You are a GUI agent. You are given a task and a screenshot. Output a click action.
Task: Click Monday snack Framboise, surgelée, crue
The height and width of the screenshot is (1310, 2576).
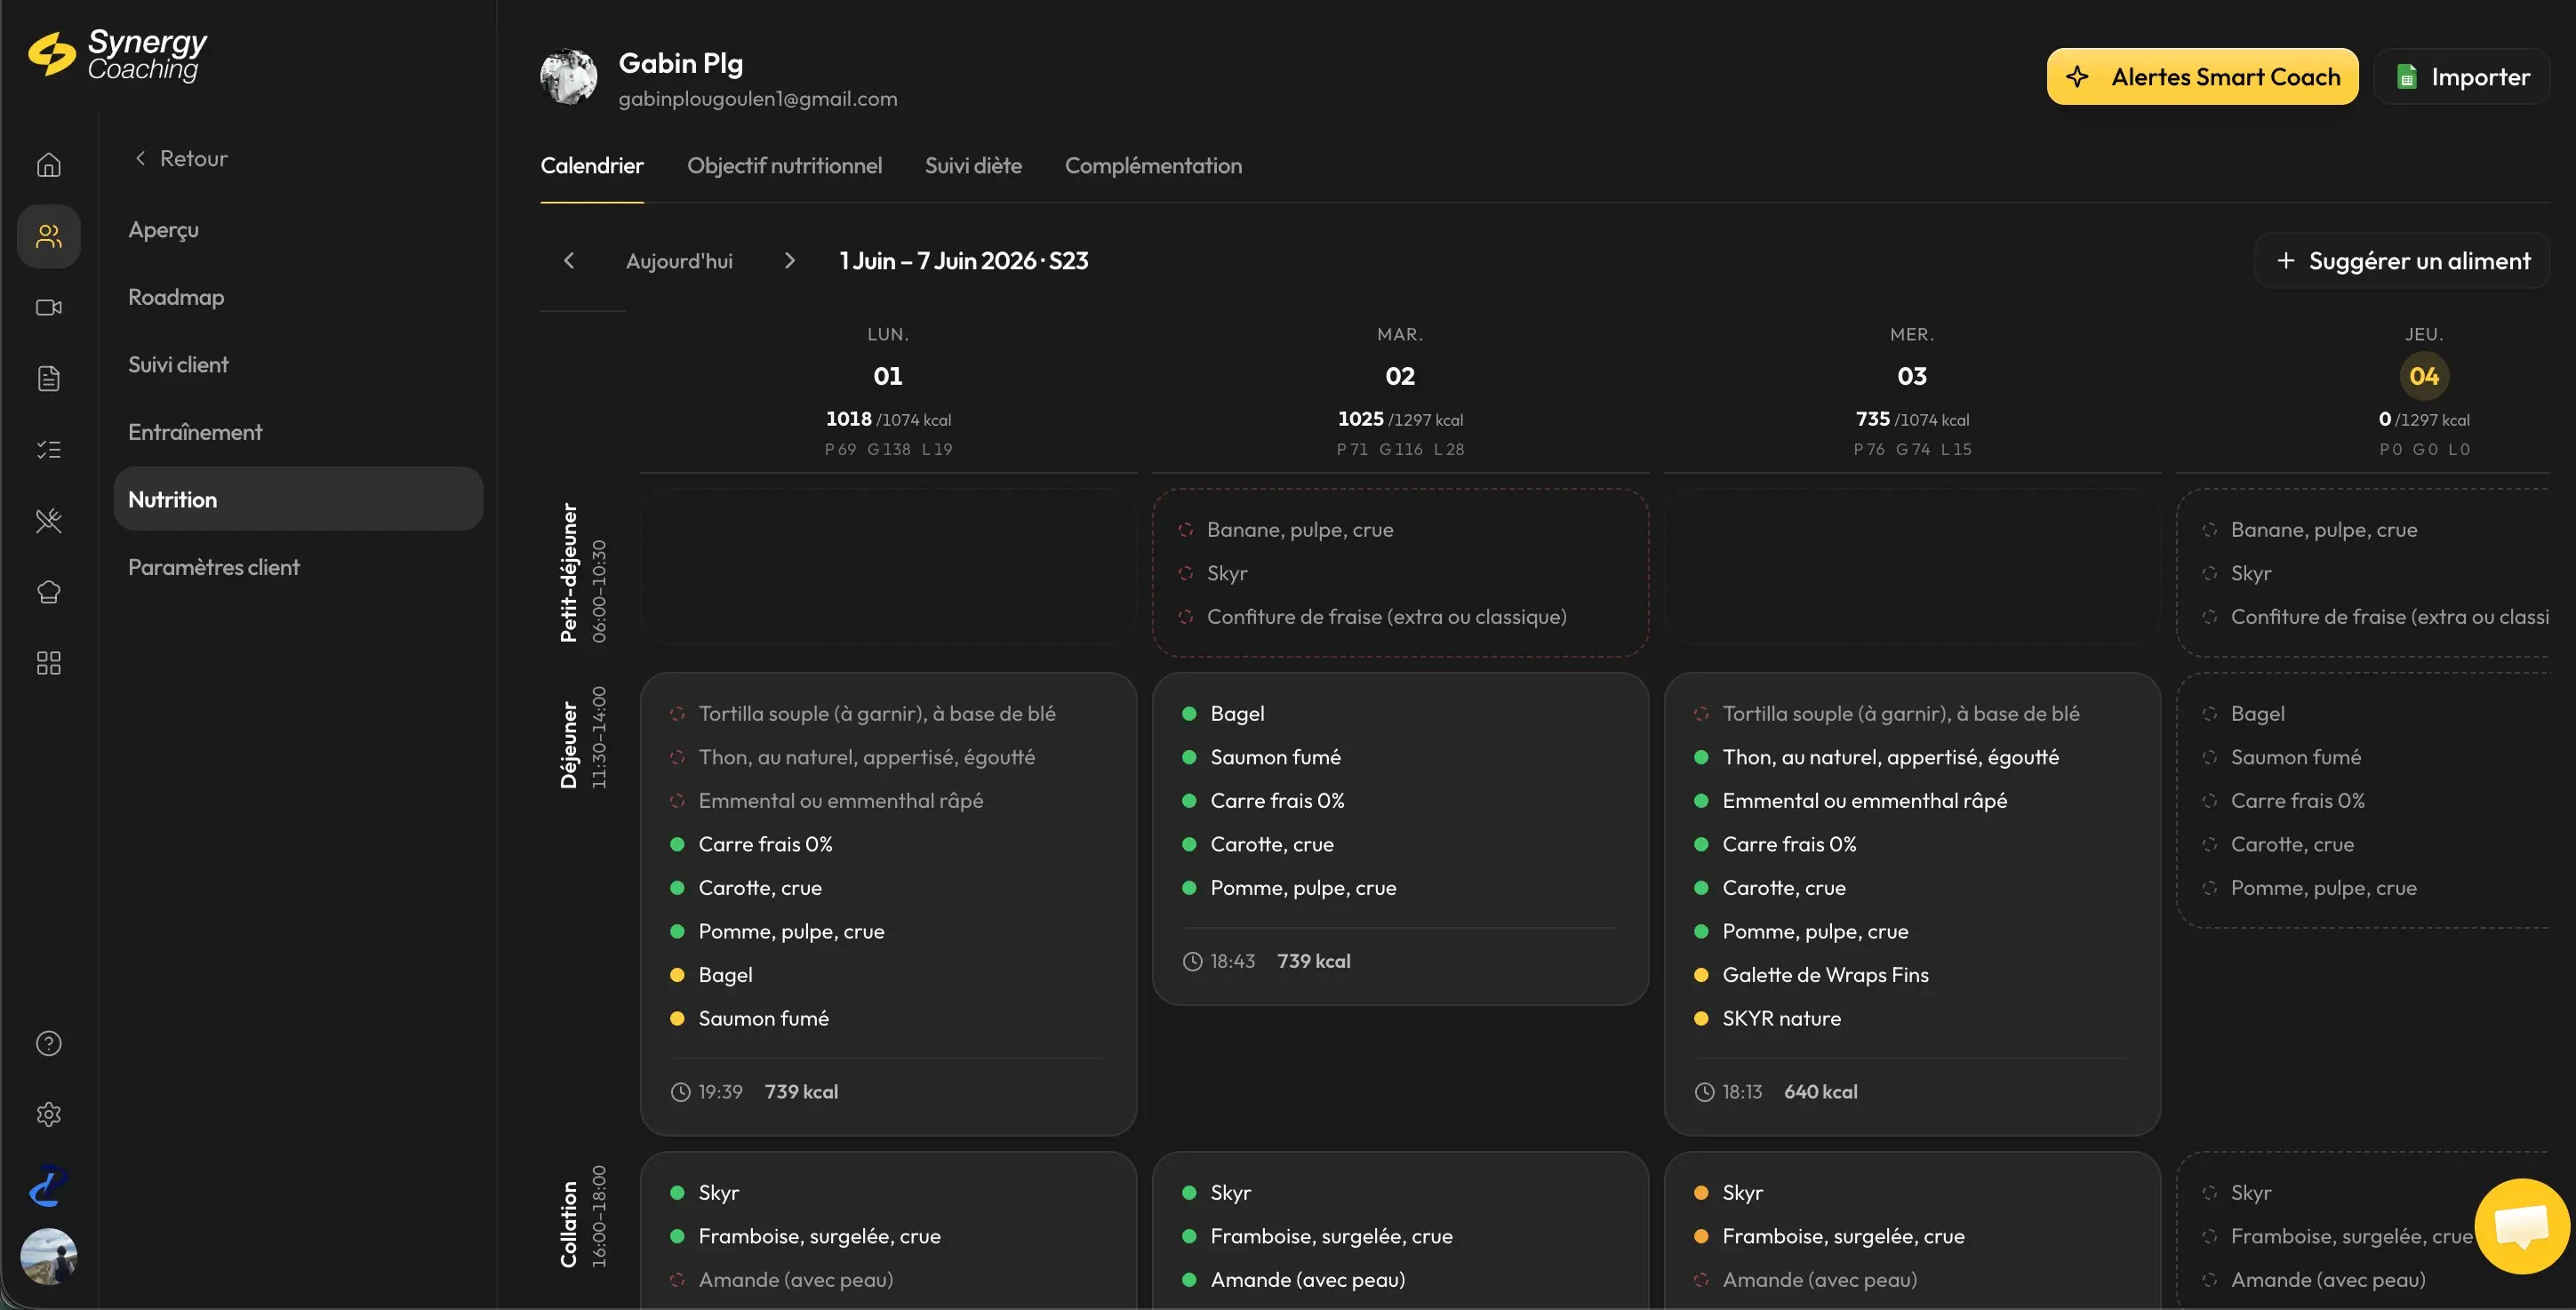click(819, 1237)
